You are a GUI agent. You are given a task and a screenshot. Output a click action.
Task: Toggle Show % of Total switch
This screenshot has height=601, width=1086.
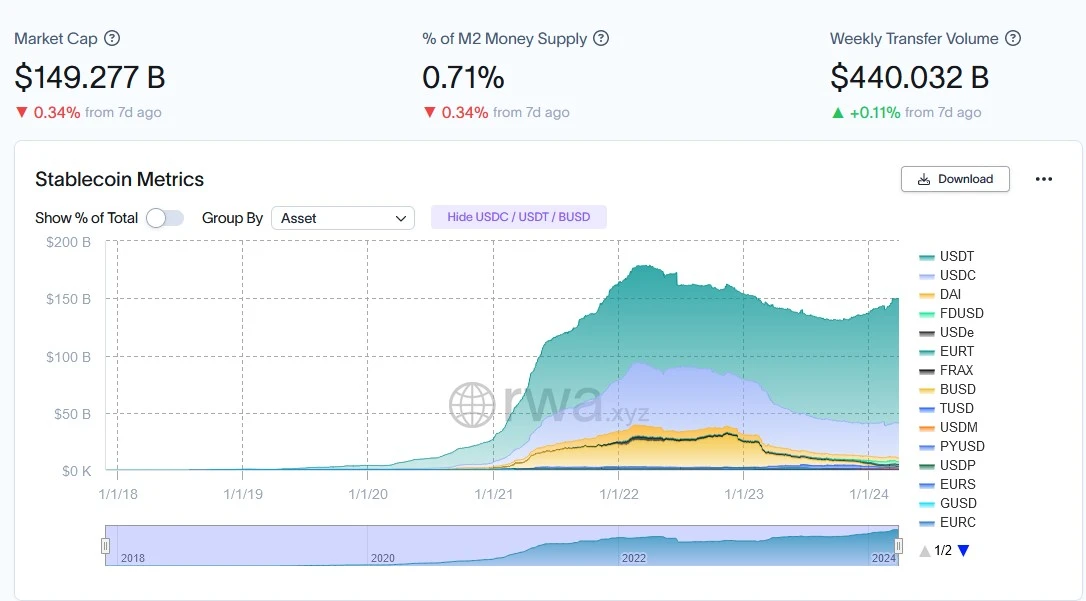coord(165,218)
